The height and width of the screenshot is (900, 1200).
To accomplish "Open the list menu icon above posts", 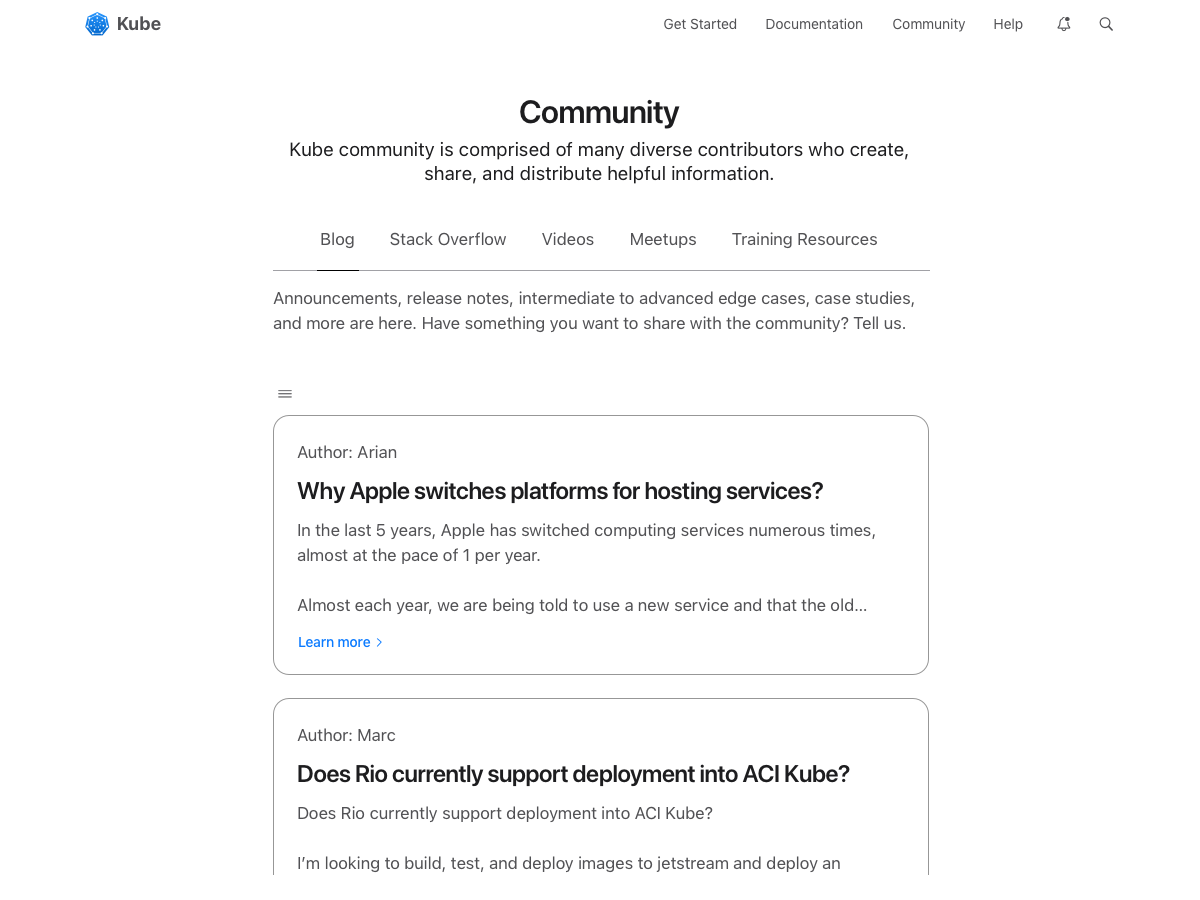I will (x=285, y=394).
